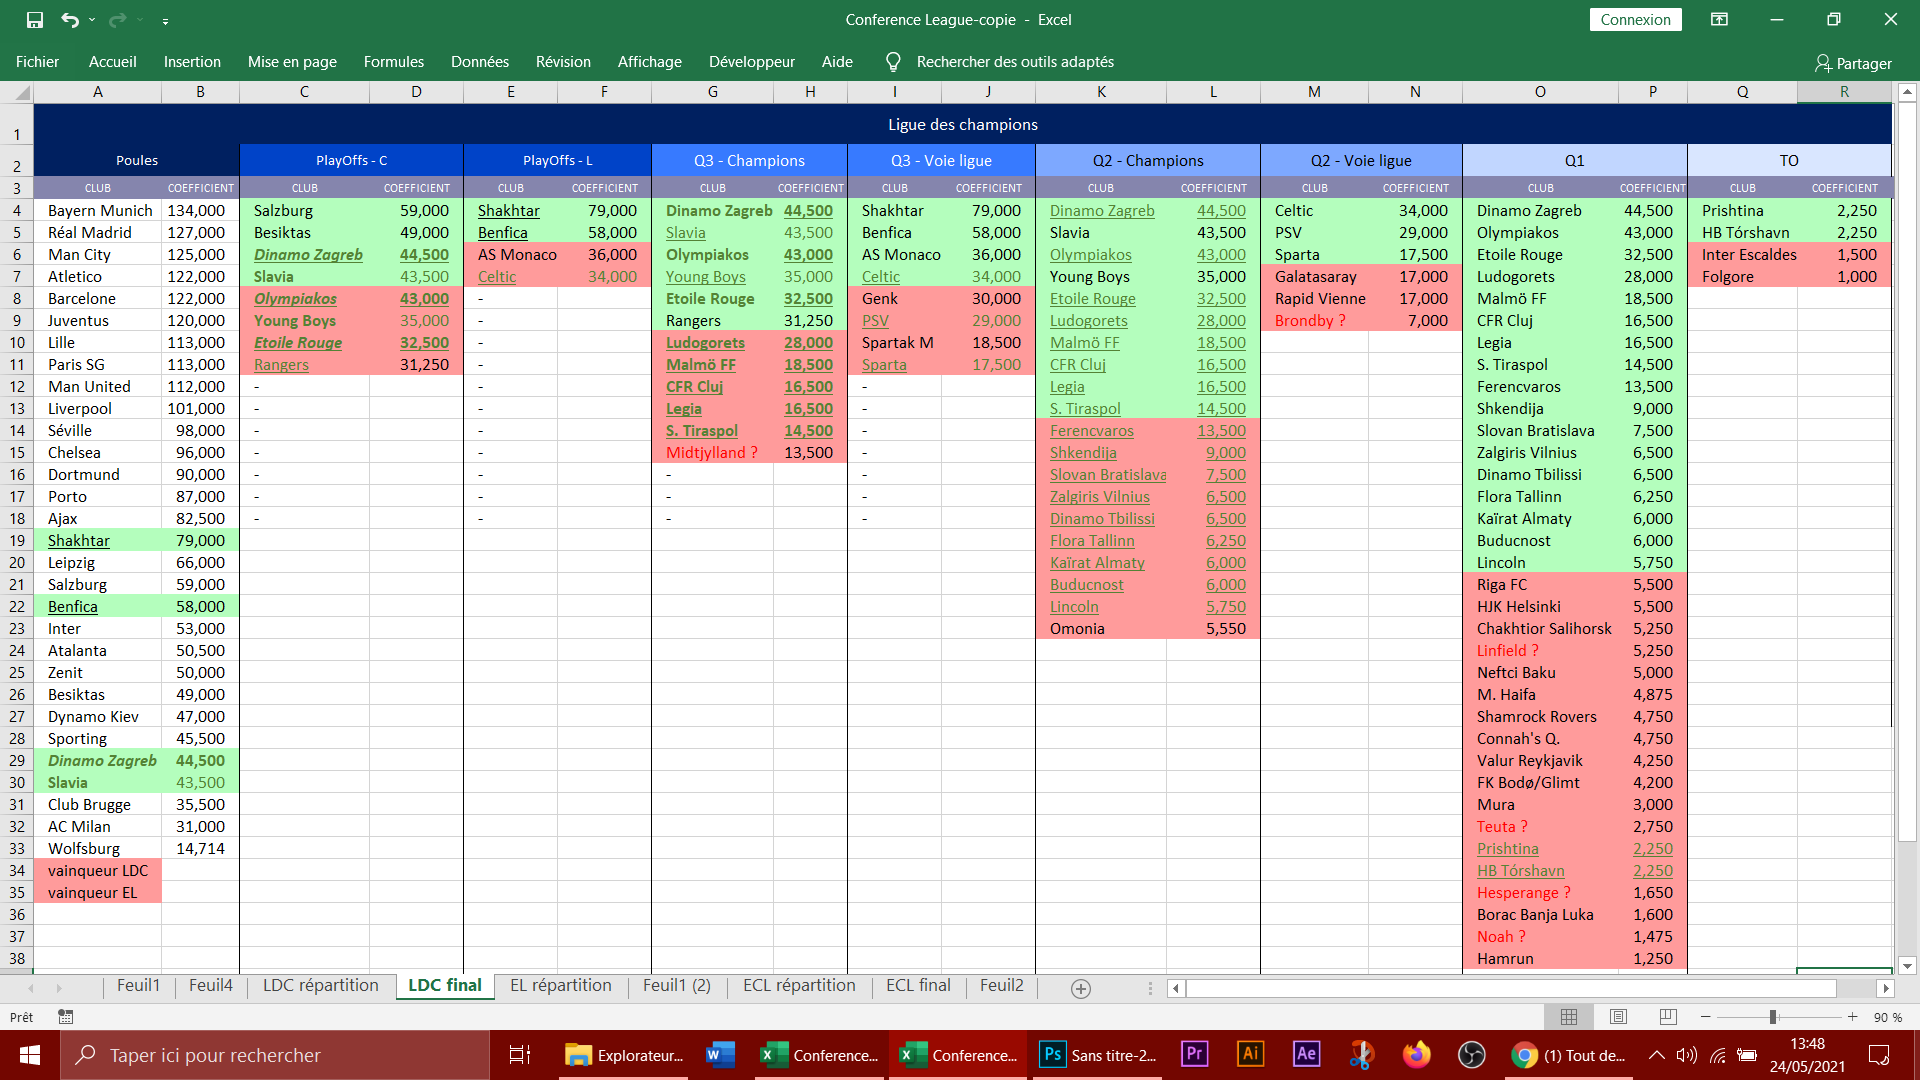Image resolution: width=1920 pixels, height=1080 pixels.
Task: Click the Rechercher des outils adaptés field
Action: click(1015, 62)
